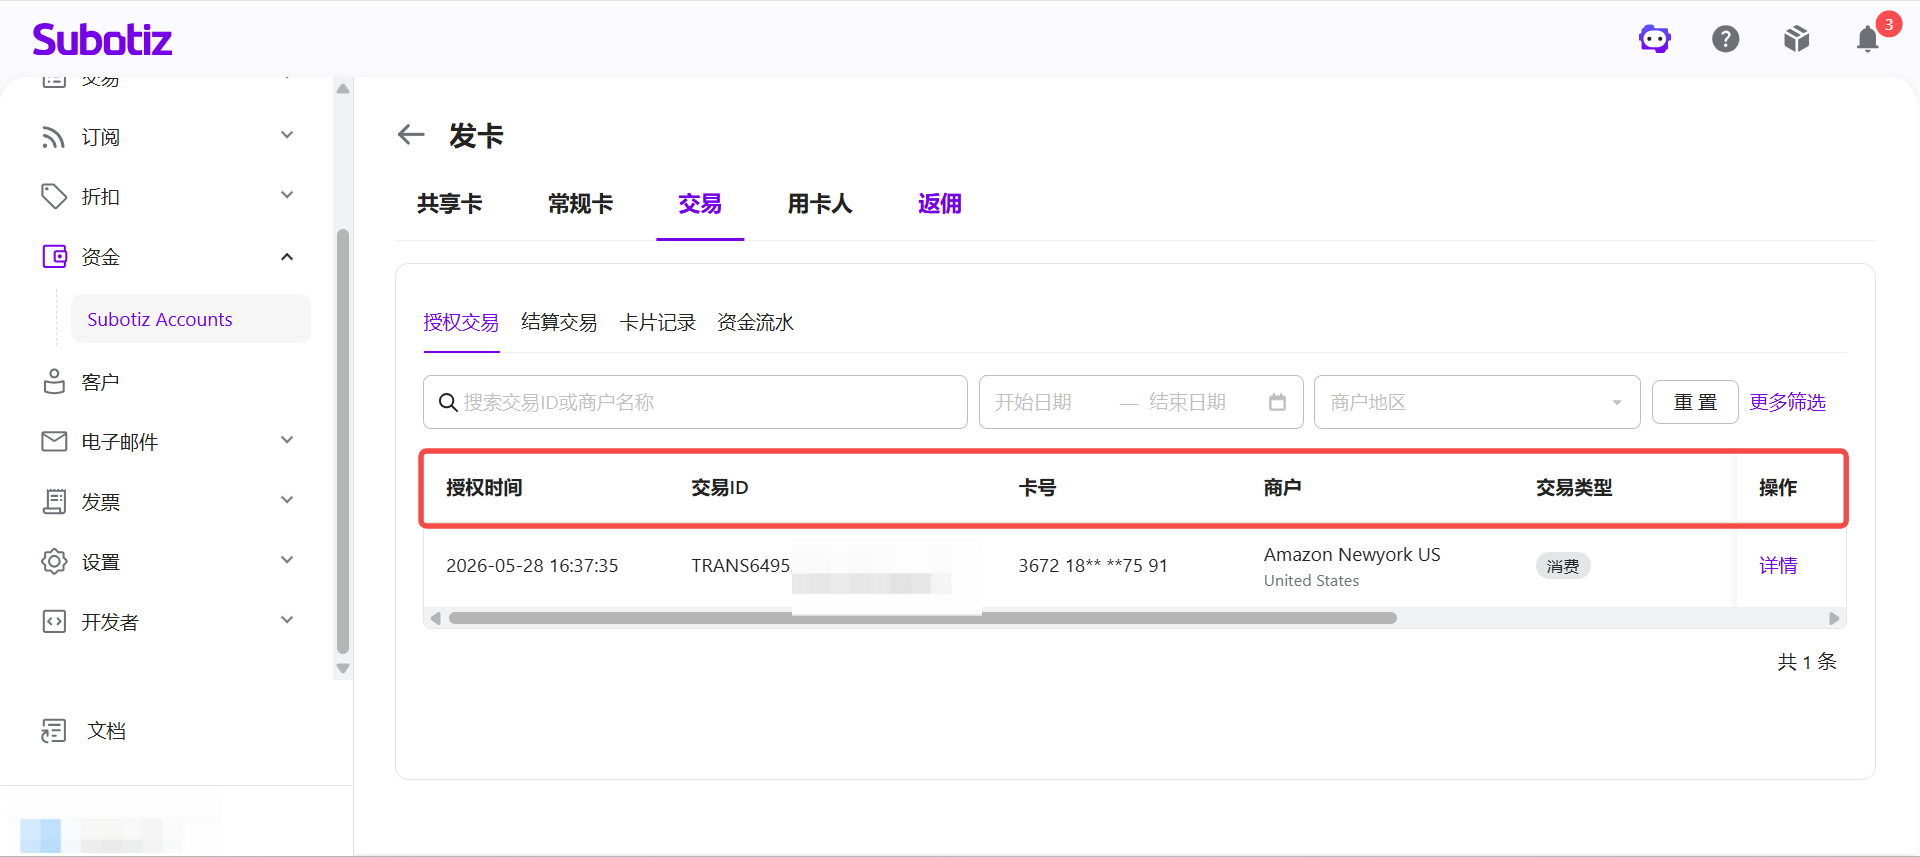Click the 交易类型 column header
The image size is (1920, 857).
1574,487
